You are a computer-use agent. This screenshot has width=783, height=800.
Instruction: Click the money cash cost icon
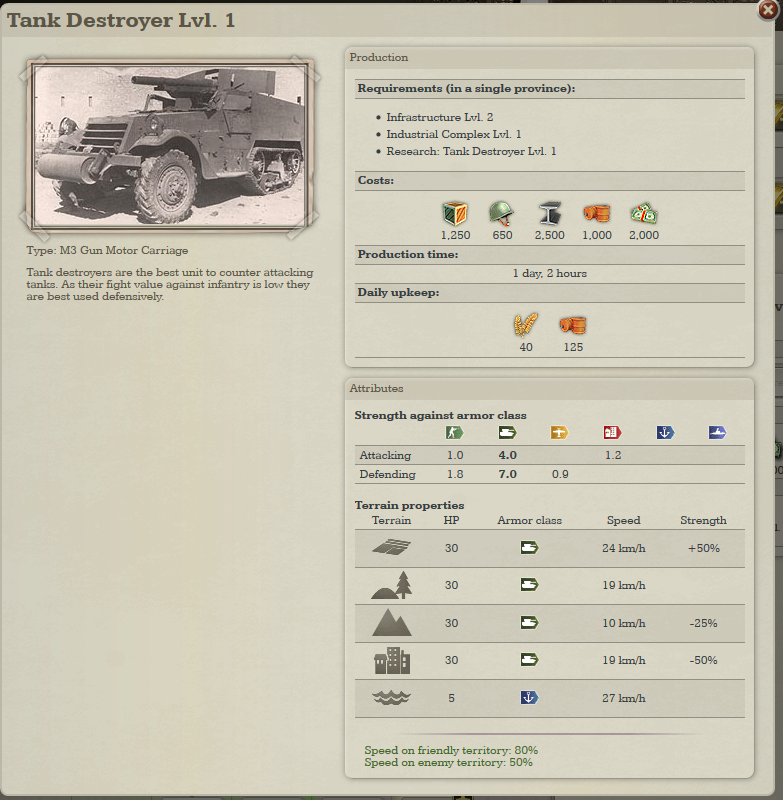(644, 213)
